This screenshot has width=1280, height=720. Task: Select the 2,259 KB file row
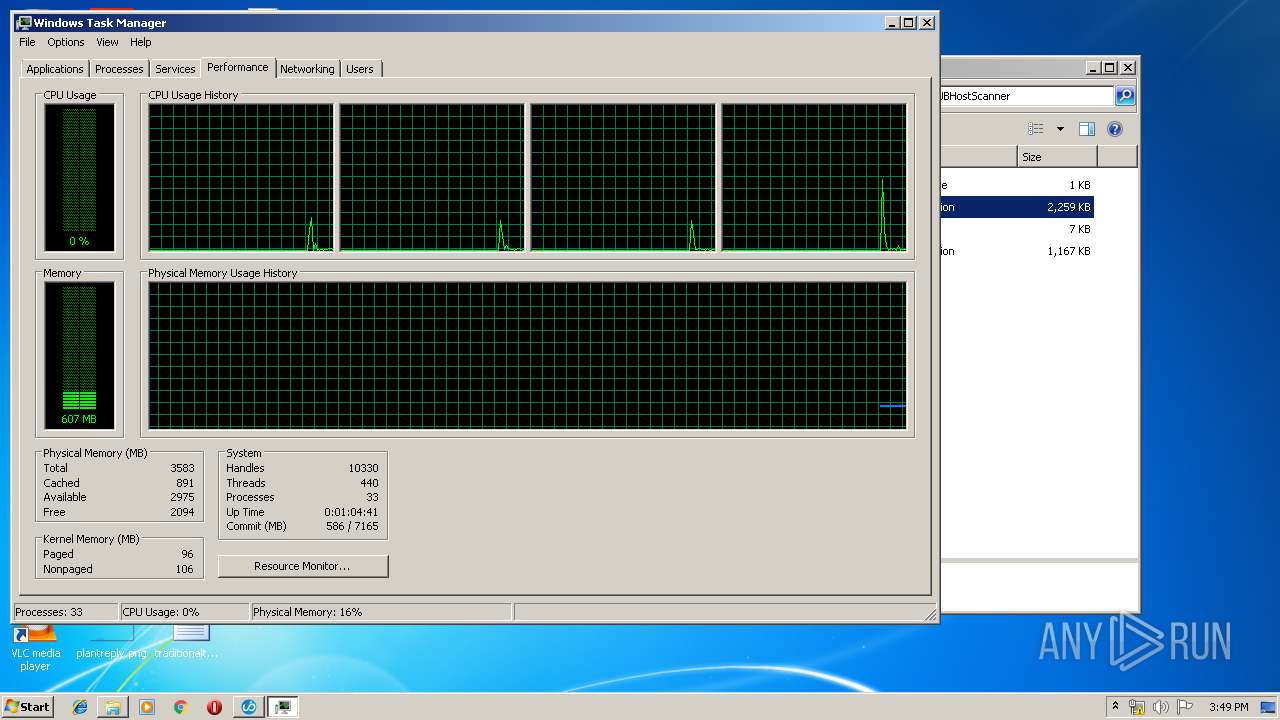(1016, 207)
